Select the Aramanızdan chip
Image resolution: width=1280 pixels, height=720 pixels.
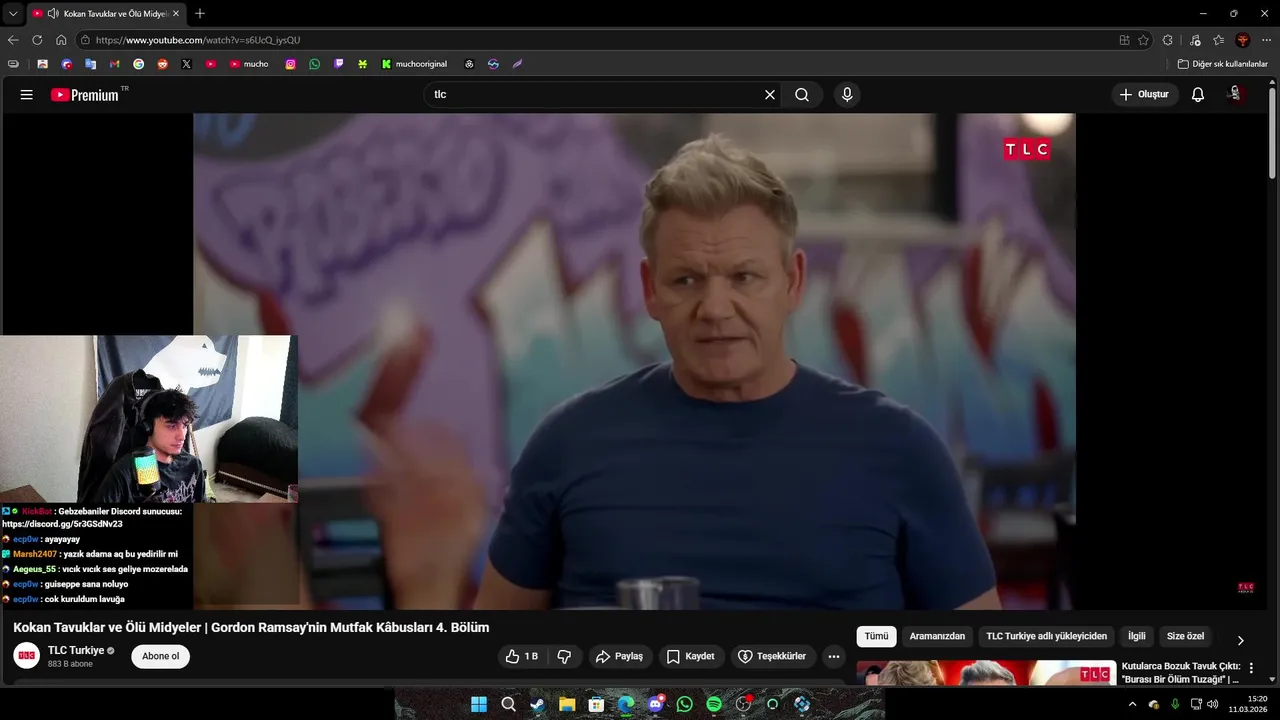[937, 637]
